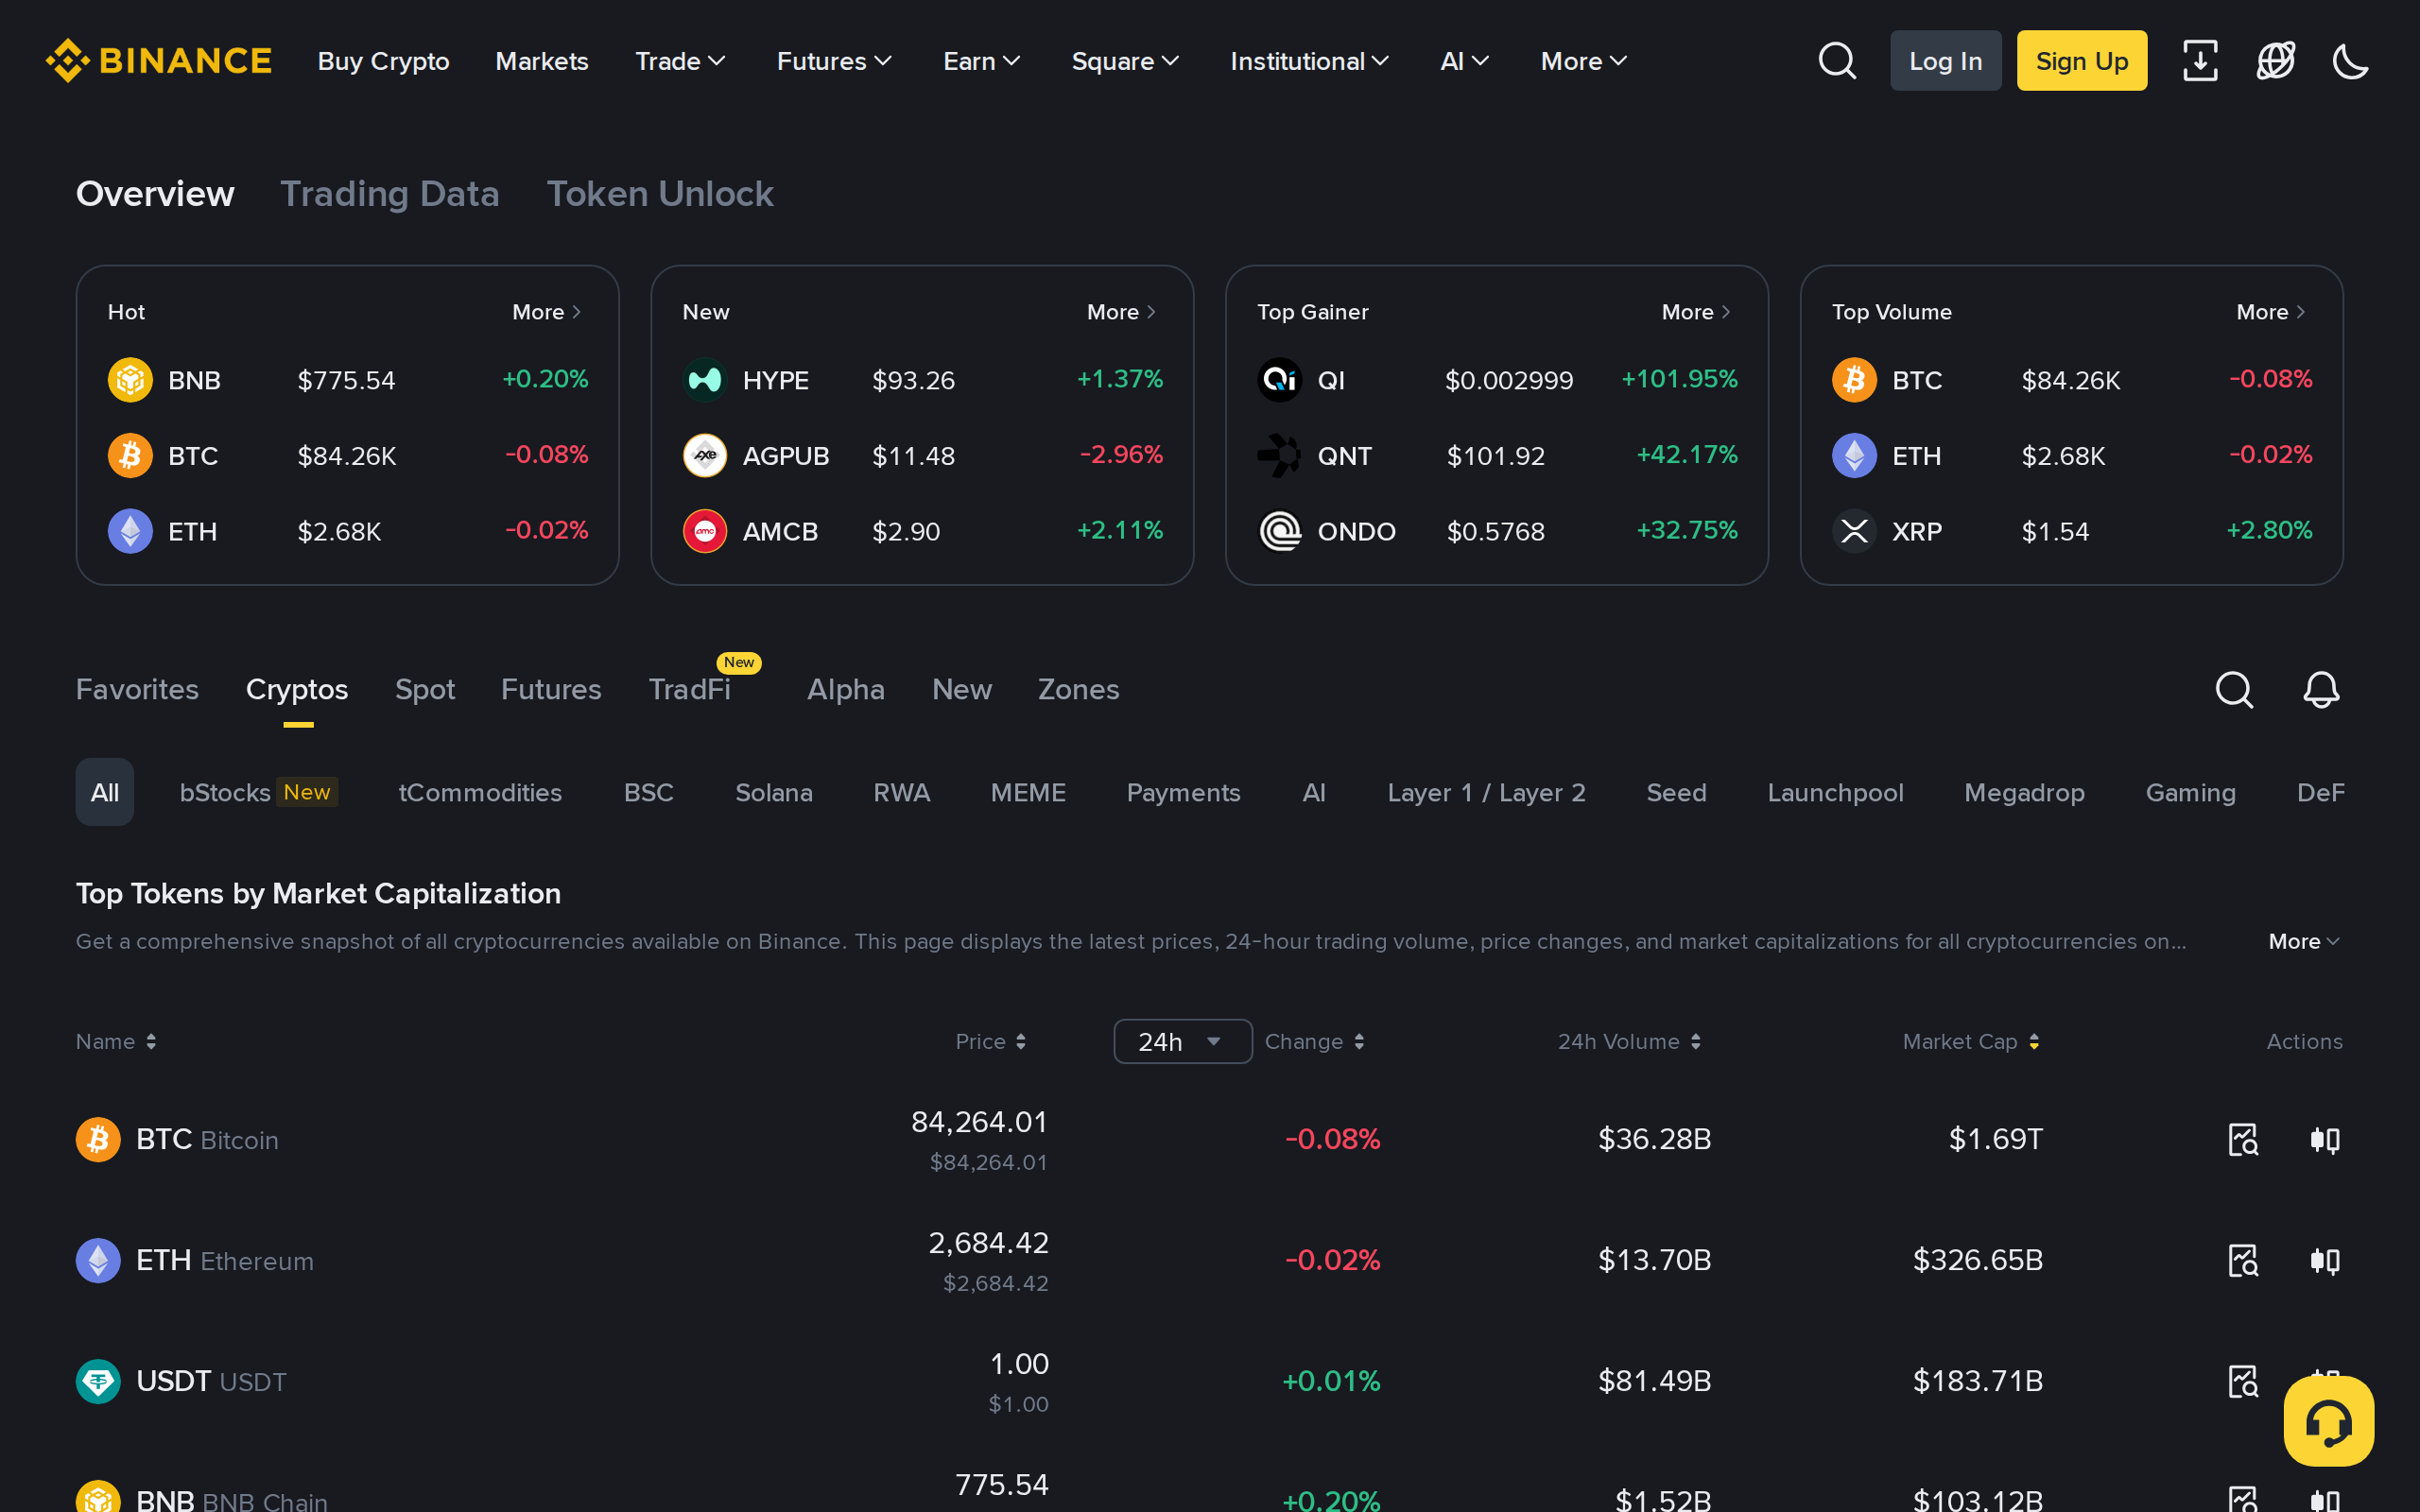The width and height of the screenshot is (2420, 1512).
Task: Click the ONDO token icon
Action: 1279,531
